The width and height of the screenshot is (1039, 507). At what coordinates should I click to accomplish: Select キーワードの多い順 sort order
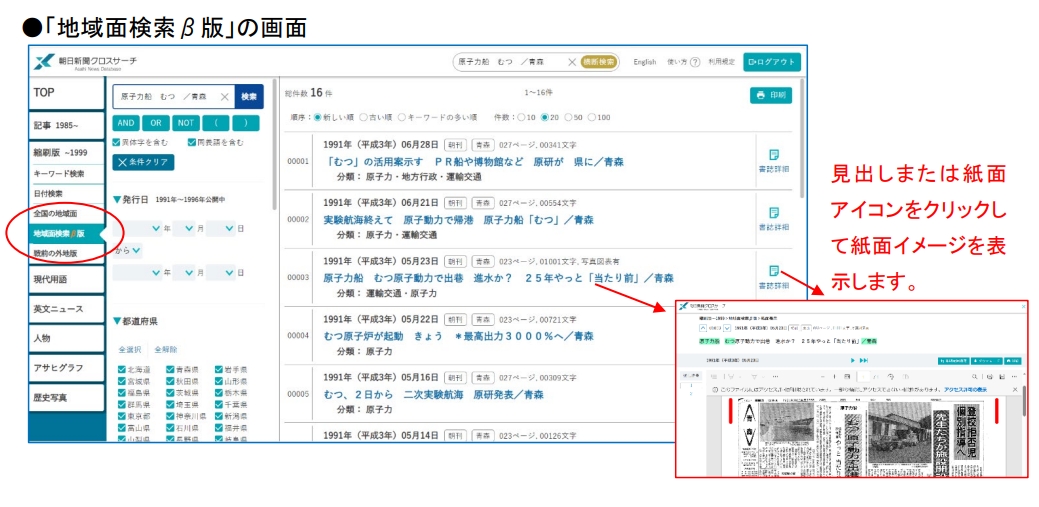402,117
